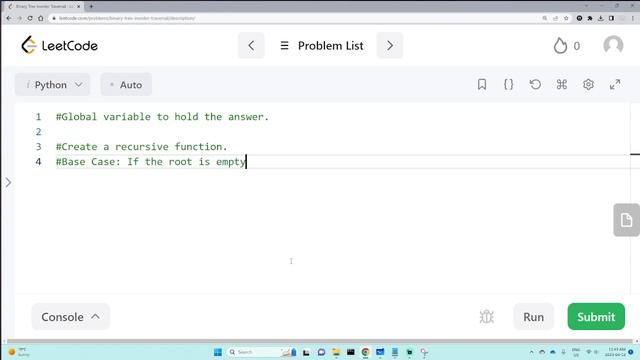Open Chrome from the taskbar
Viewport: 640px width, 360px height.
(365, 352)
